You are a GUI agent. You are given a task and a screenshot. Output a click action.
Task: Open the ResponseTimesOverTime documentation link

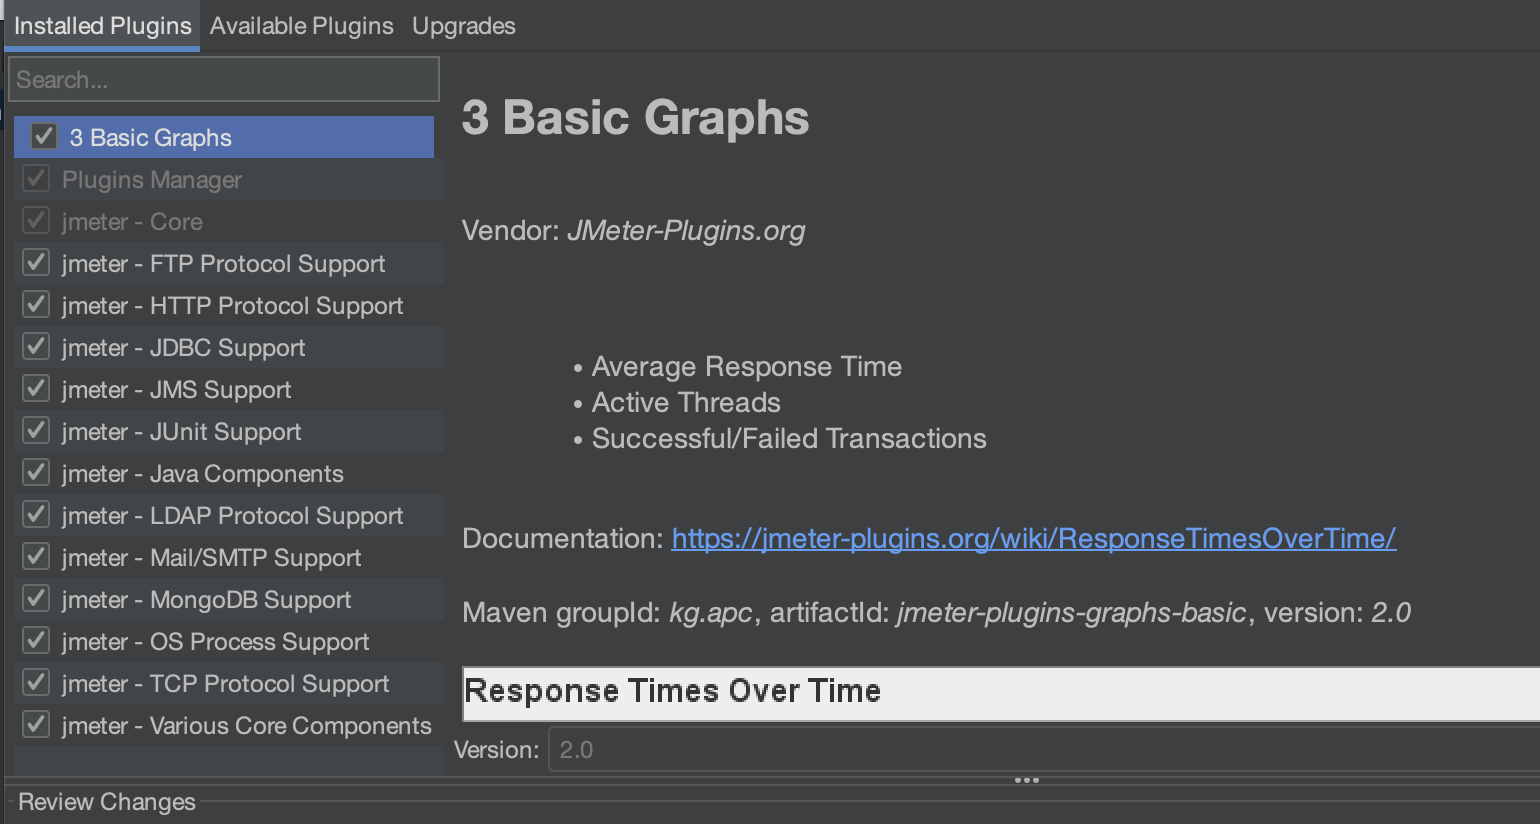[x=1033, y=539]
